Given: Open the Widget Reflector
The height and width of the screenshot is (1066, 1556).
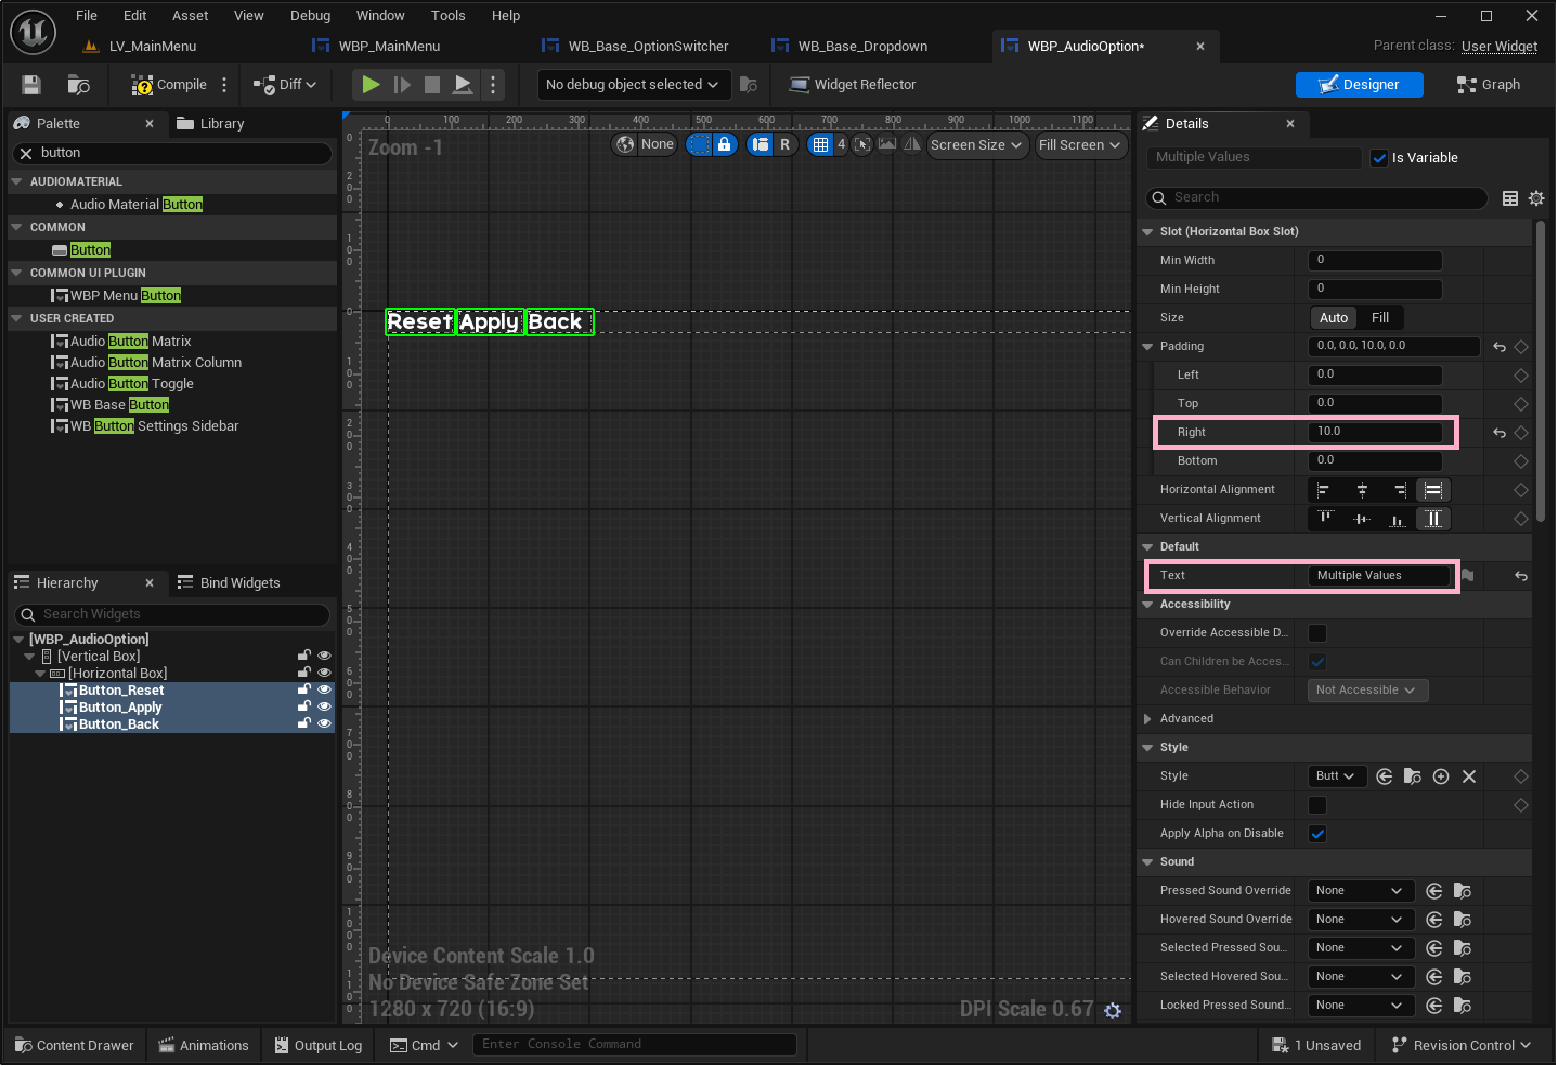Looking at the screenshot, I should pyautogui.click(x=852, y=85).
